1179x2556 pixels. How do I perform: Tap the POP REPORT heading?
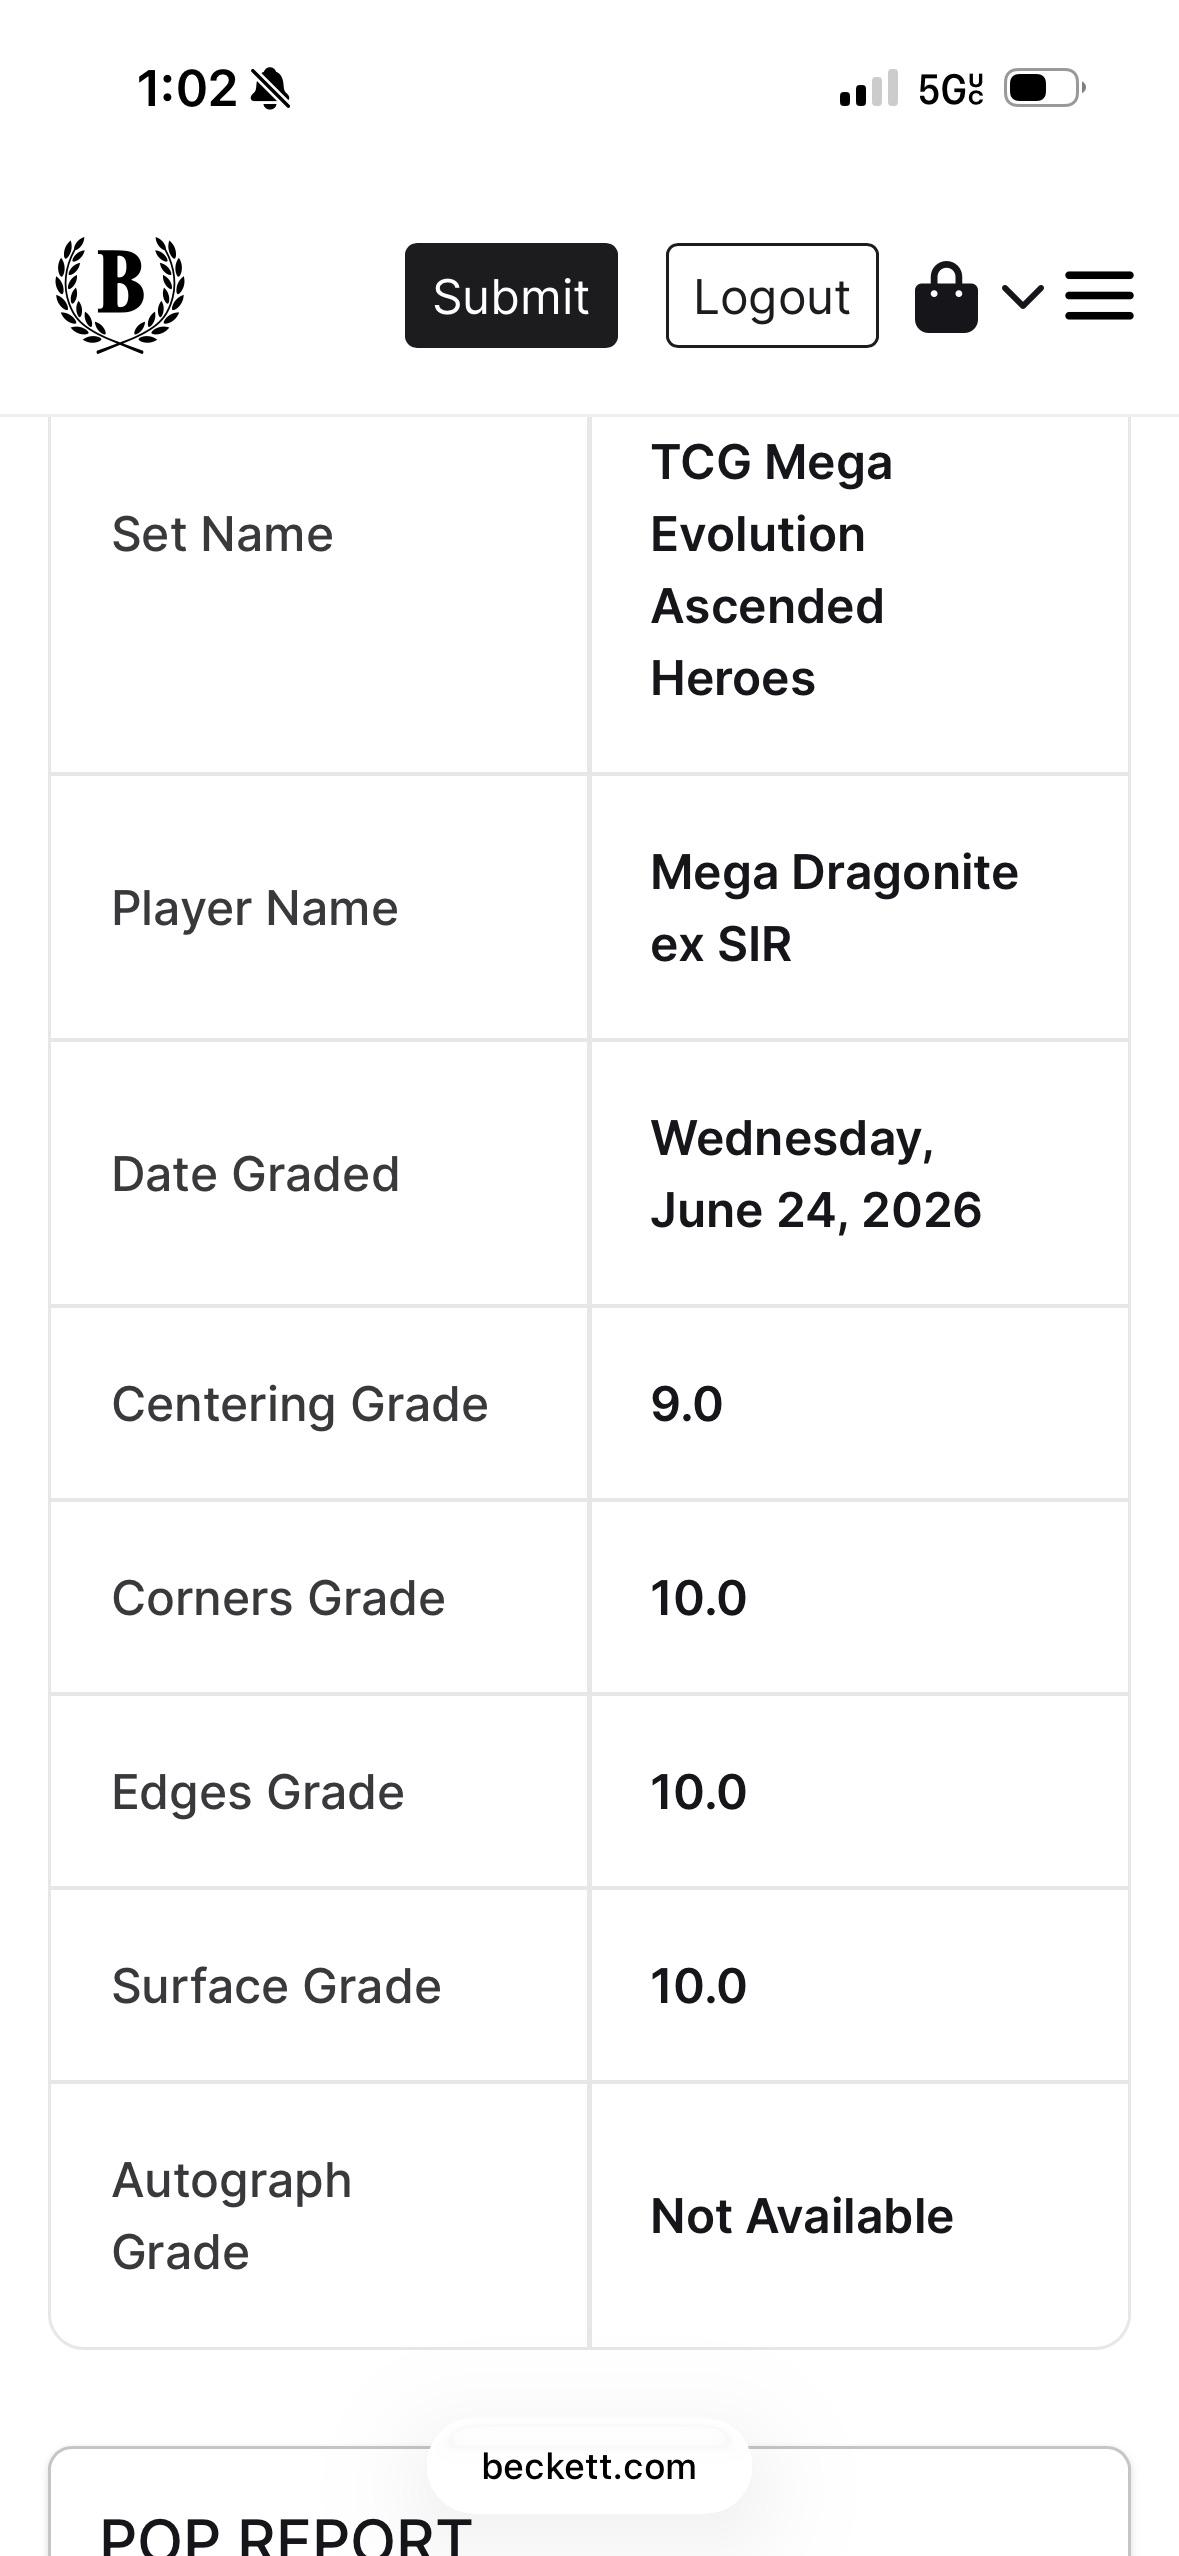[x=286, y=2535]
